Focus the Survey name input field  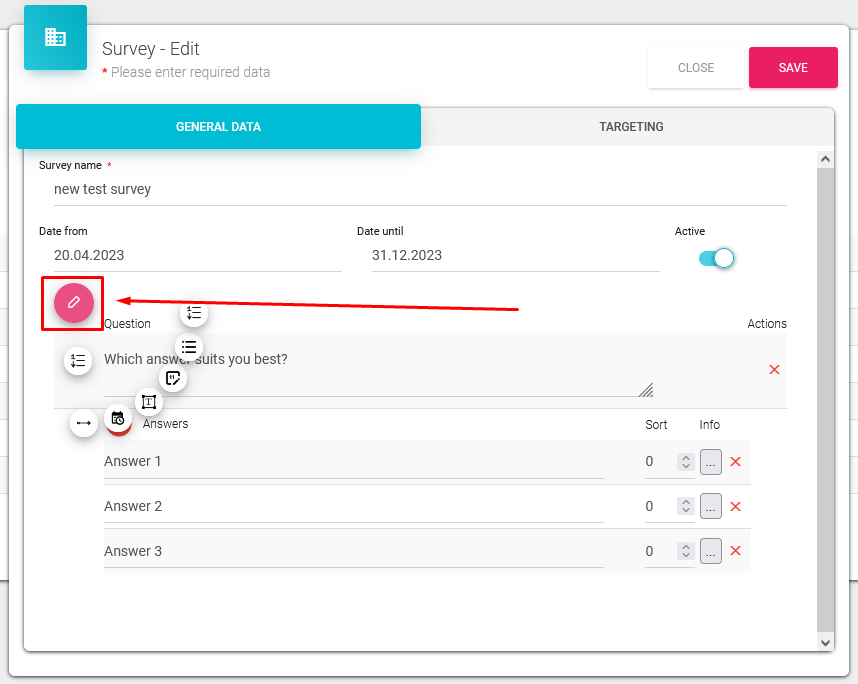[x=420, y=189]
